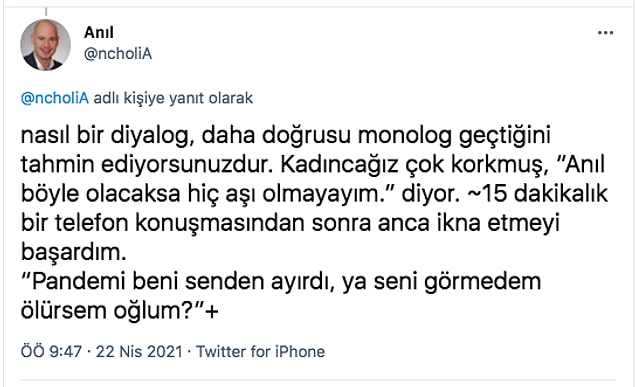Viewport: 635px width, 387px height.
Task: Click the @ncholiA handle under the name
Action: pyautogui.click(x=118, y=53)
